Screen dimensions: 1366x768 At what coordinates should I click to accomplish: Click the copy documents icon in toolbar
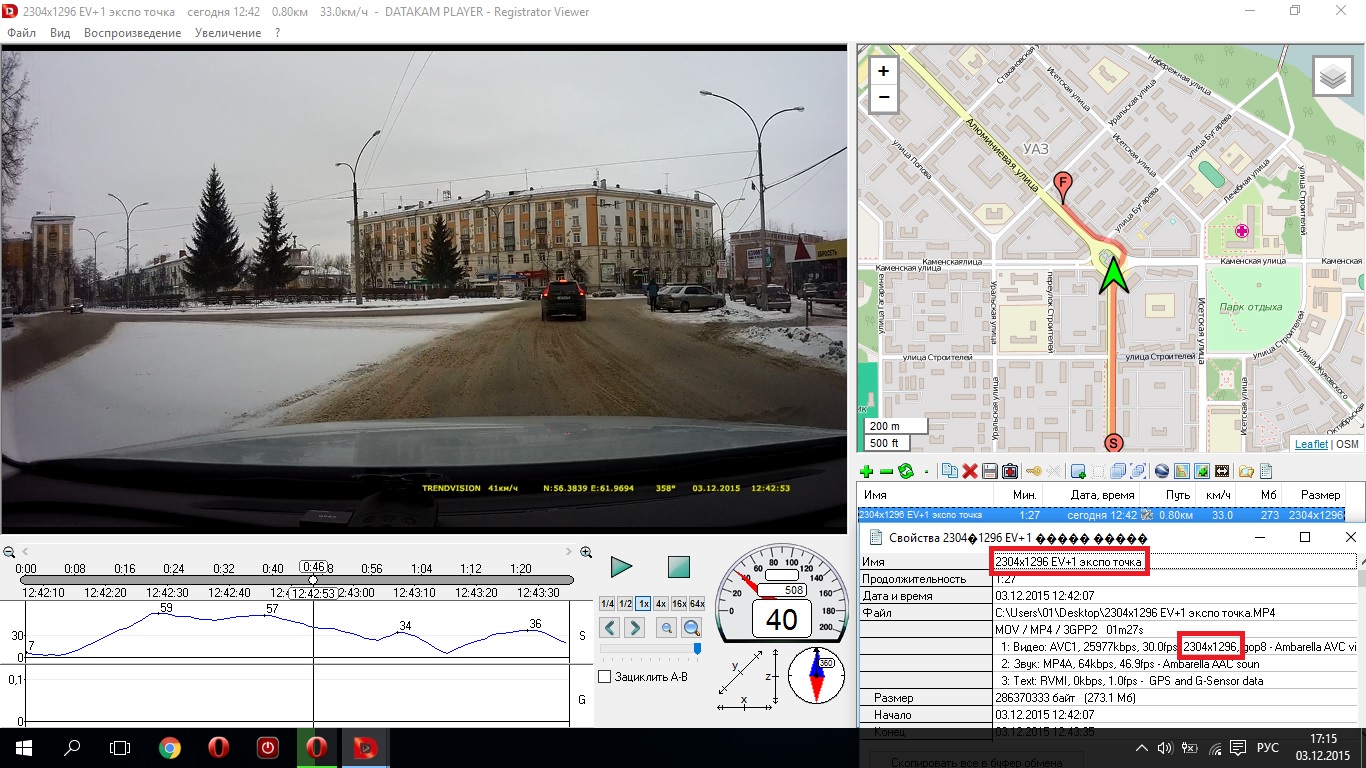click(x=949, y=472)
